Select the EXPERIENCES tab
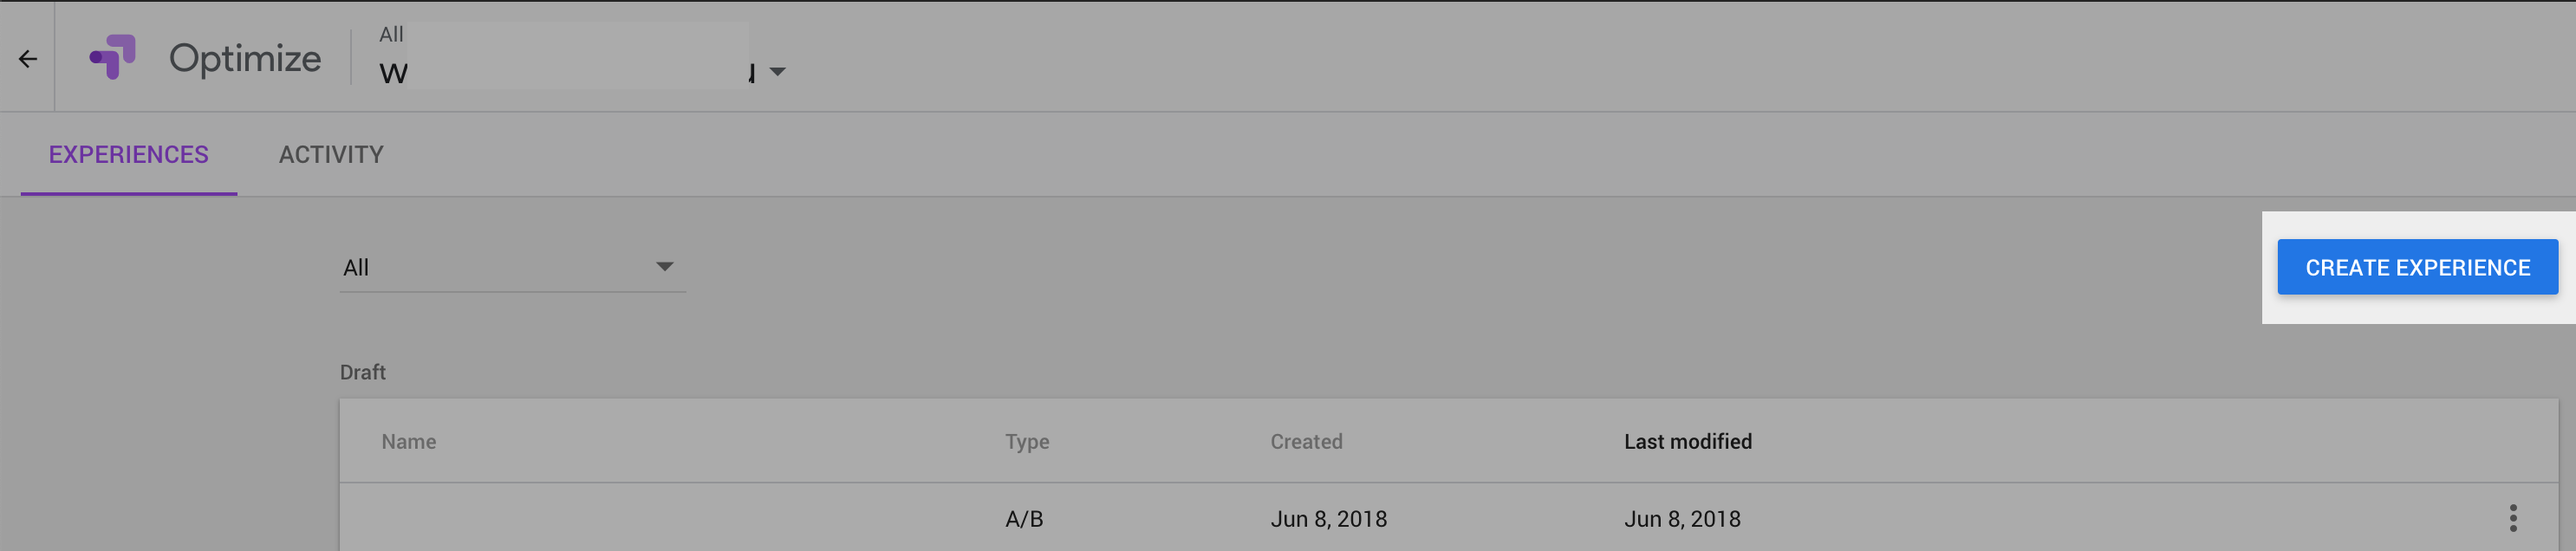Viewport: 2576px width, 551px height. pyautogui.click(x=129, y=154)
